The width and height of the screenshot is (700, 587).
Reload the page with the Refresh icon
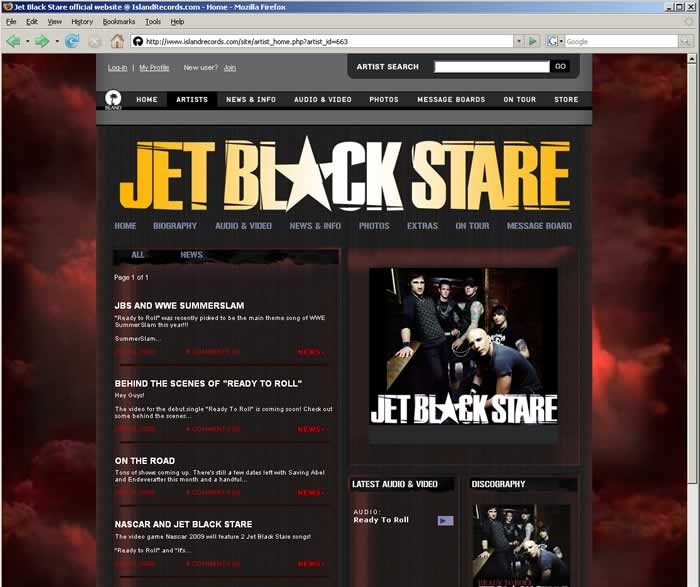click(x=72, y=42)
